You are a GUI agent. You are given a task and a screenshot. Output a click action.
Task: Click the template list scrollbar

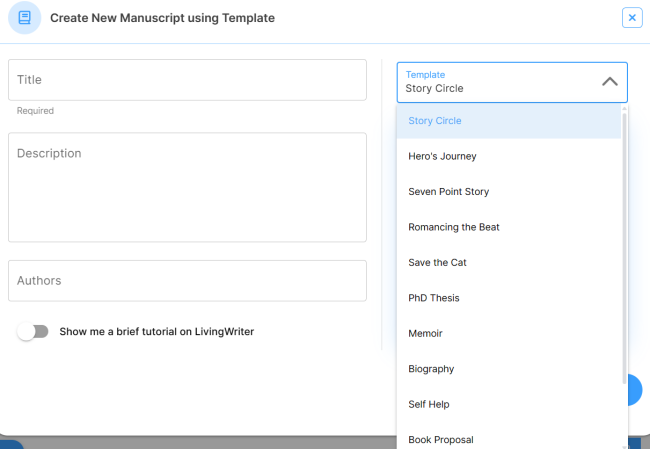[625, 240]
